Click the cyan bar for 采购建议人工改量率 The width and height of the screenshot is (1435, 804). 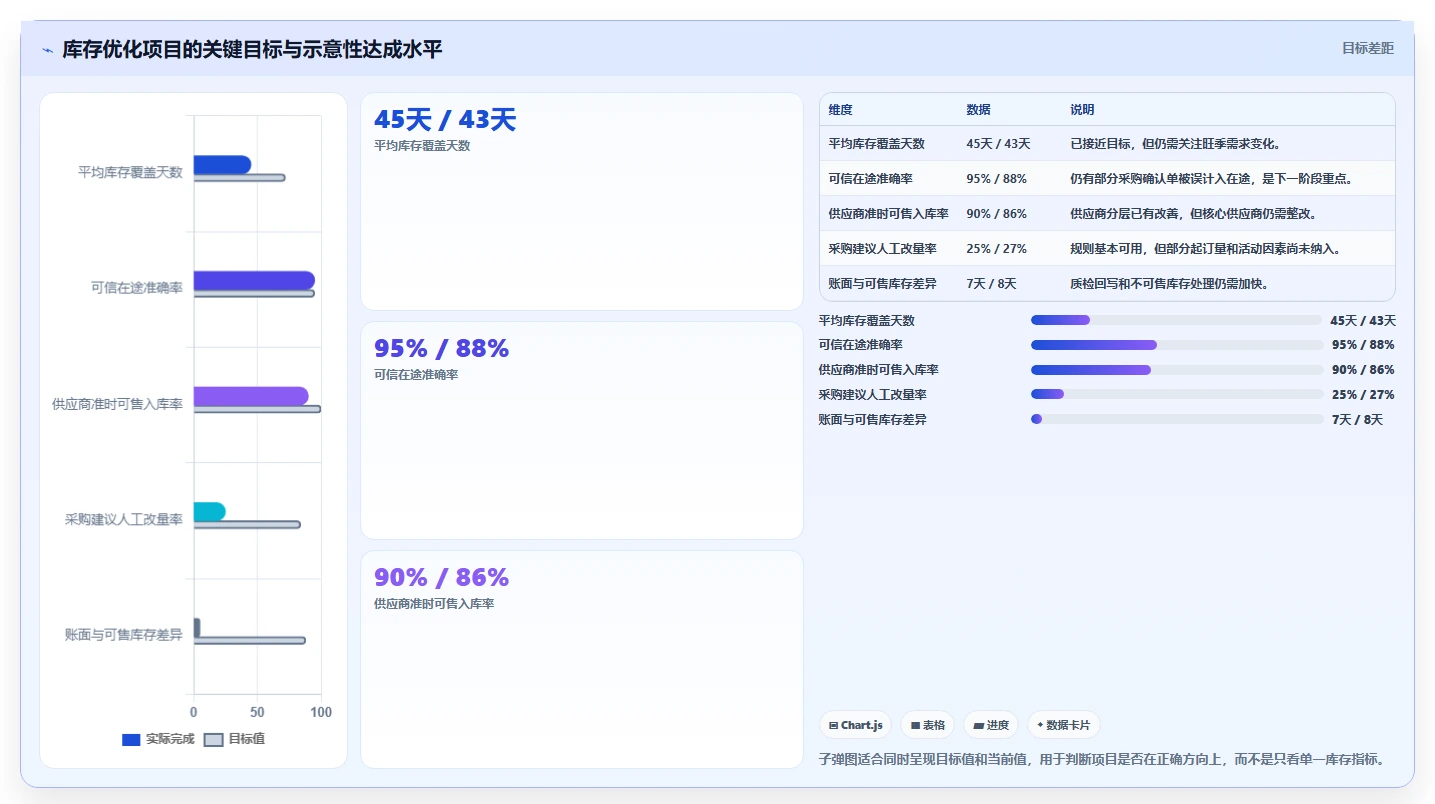(210, 512)
